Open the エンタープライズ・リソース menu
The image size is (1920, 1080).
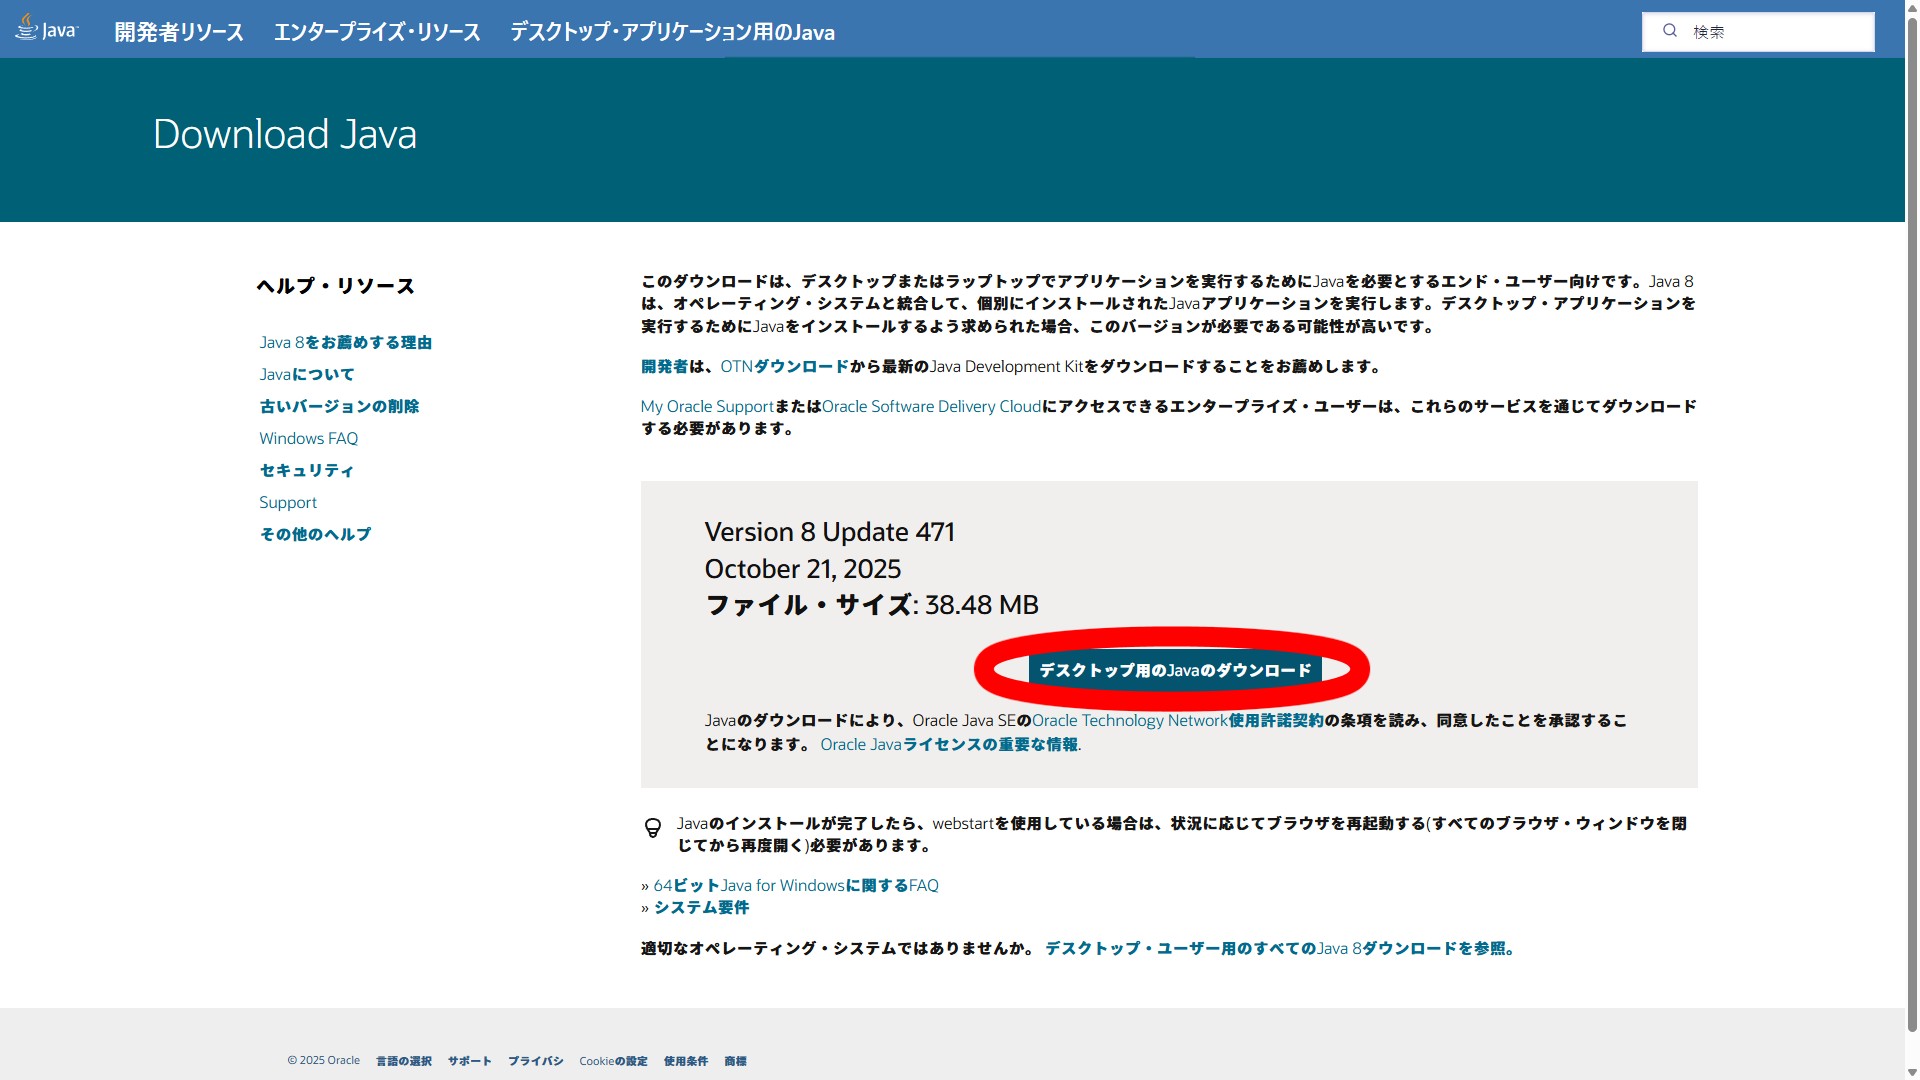[377, 32]
